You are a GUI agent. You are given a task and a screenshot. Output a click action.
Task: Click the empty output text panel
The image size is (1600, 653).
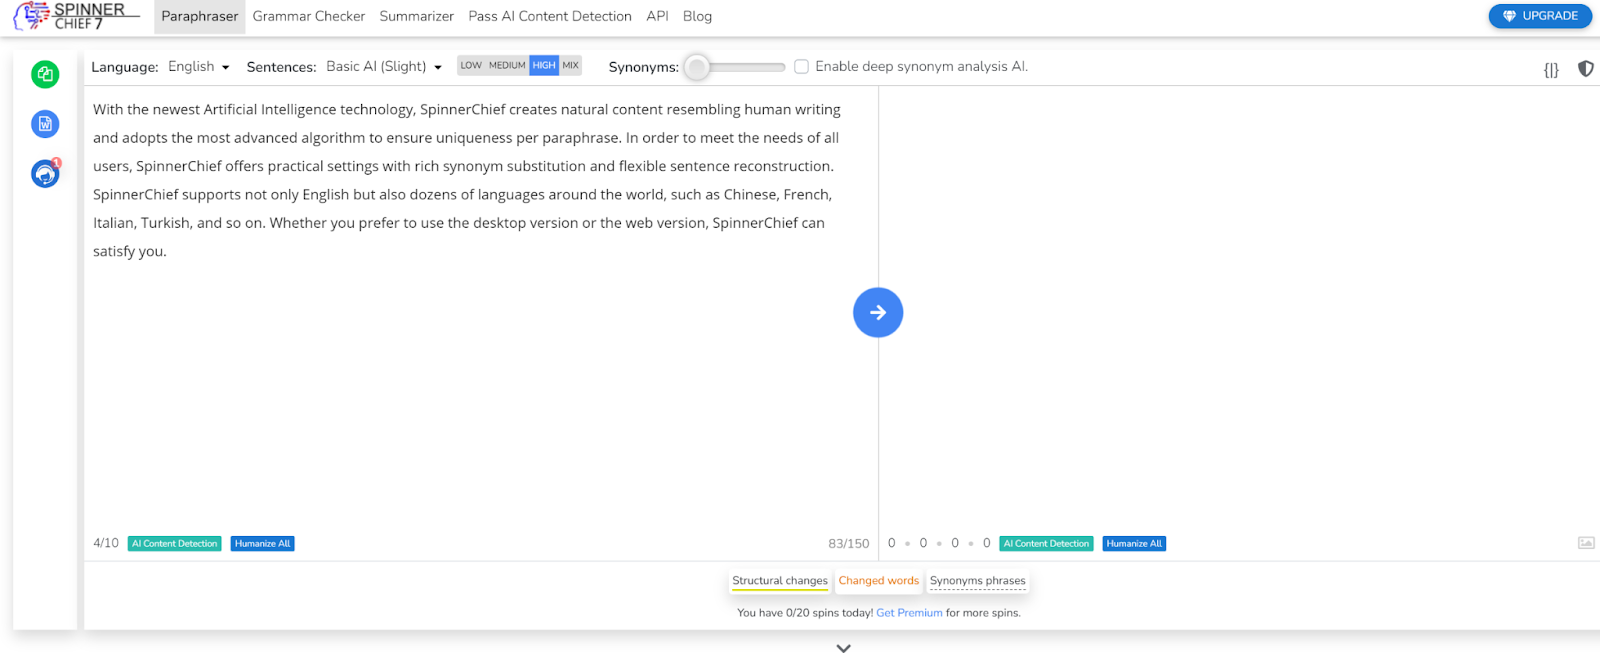coord(1238,310)
